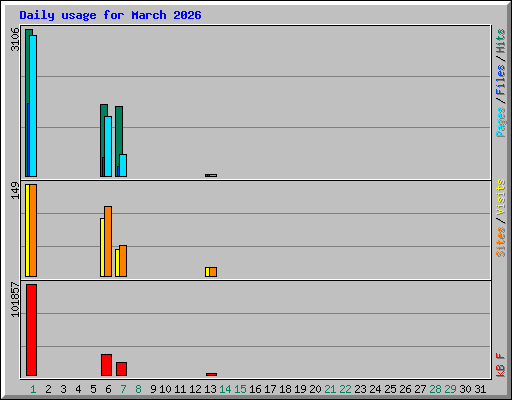Click day label 20 on x-axis
The image size is (512, 400).
(x=315, y=389)
